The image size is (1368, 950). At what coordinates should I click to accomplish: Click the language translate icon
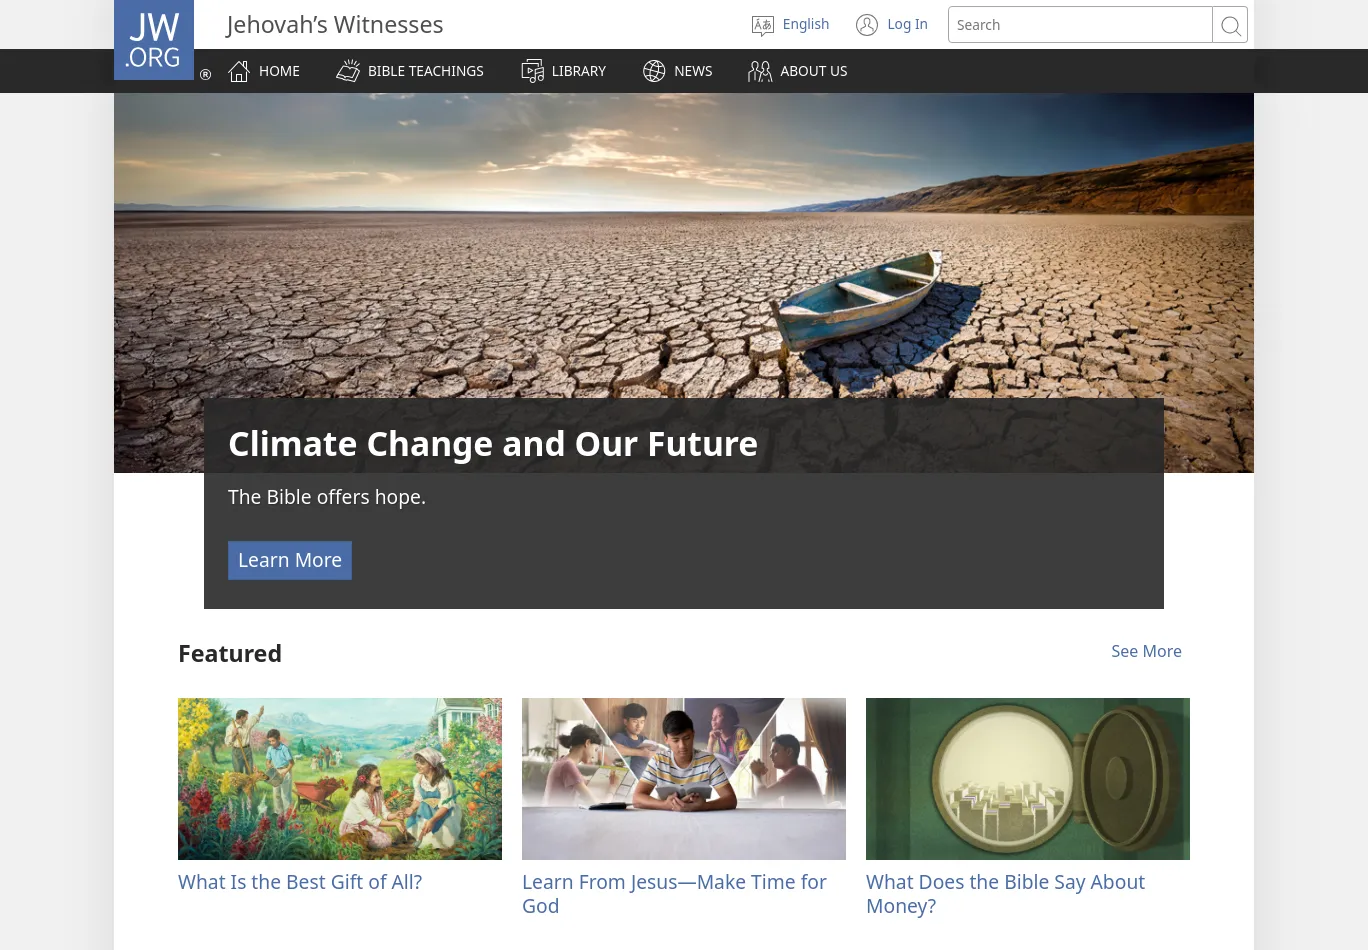763,25
